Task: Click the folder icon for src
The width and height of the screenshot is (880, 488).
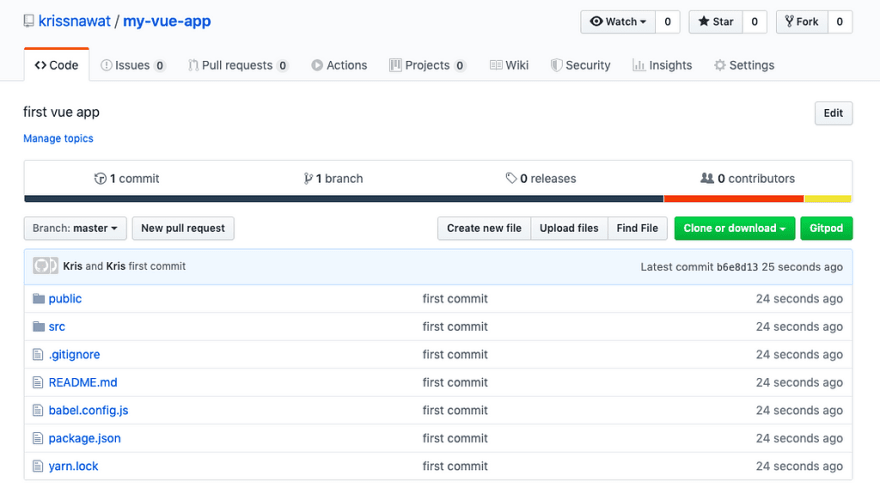Action: point(39,326)
